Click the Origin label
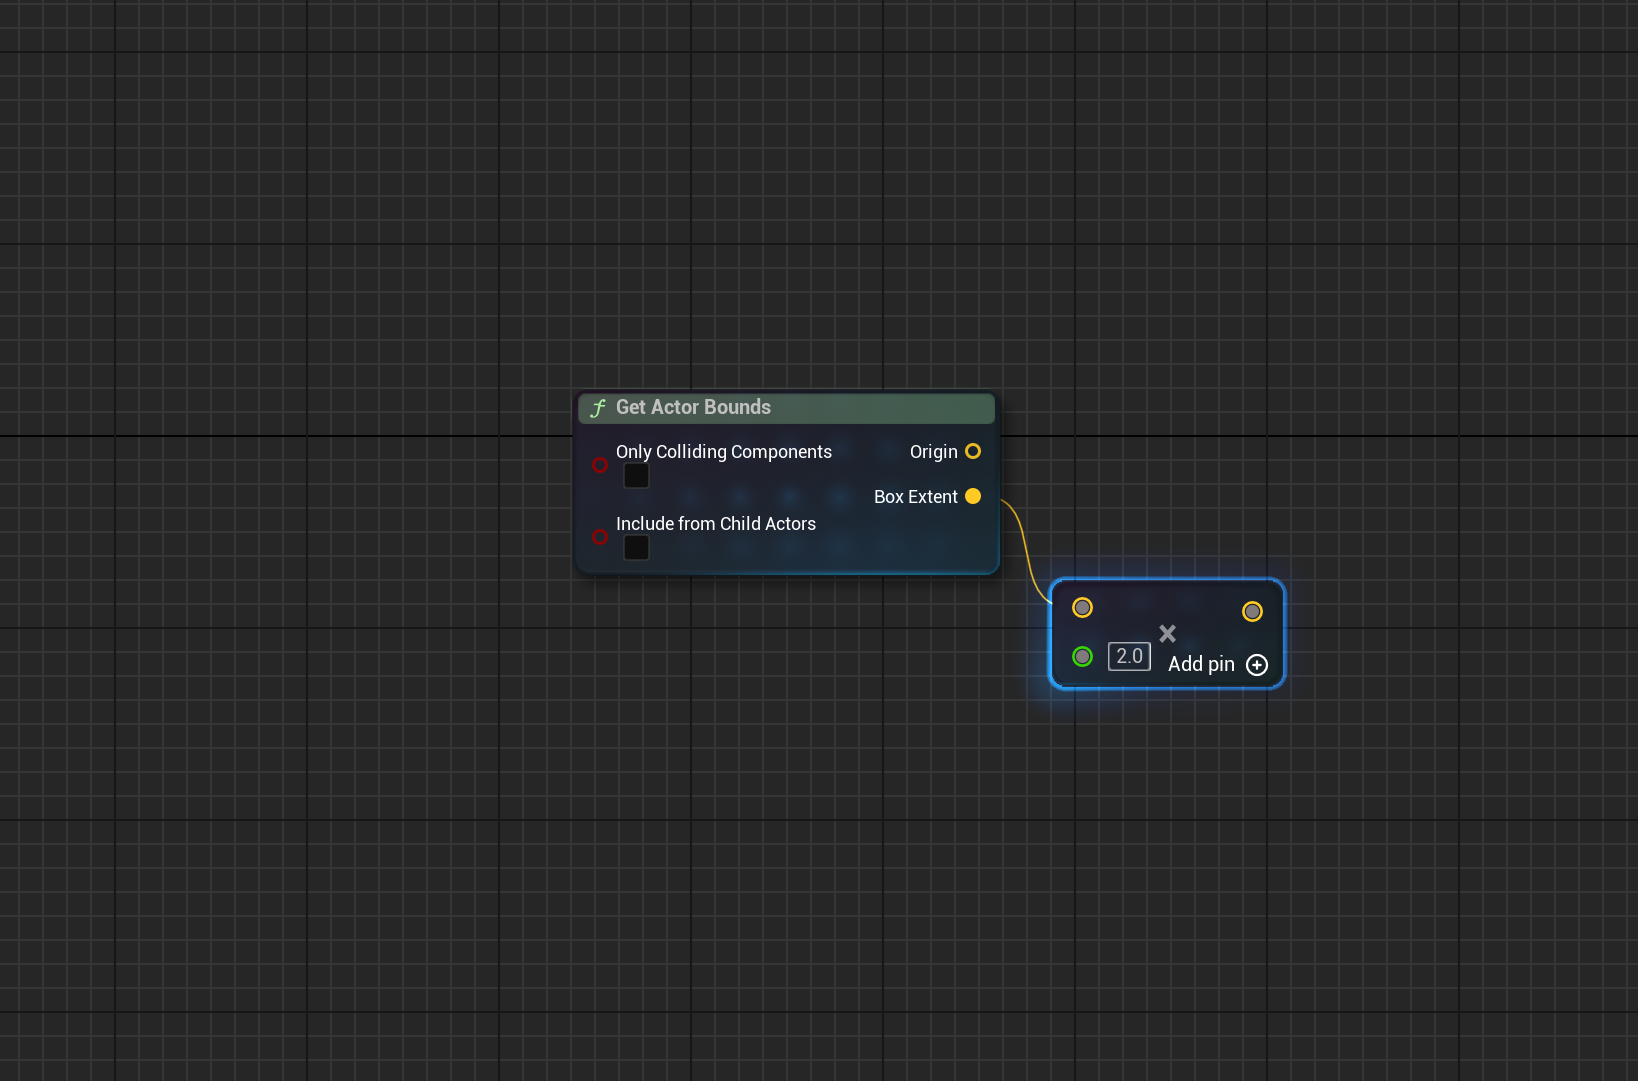 [934, 452]
